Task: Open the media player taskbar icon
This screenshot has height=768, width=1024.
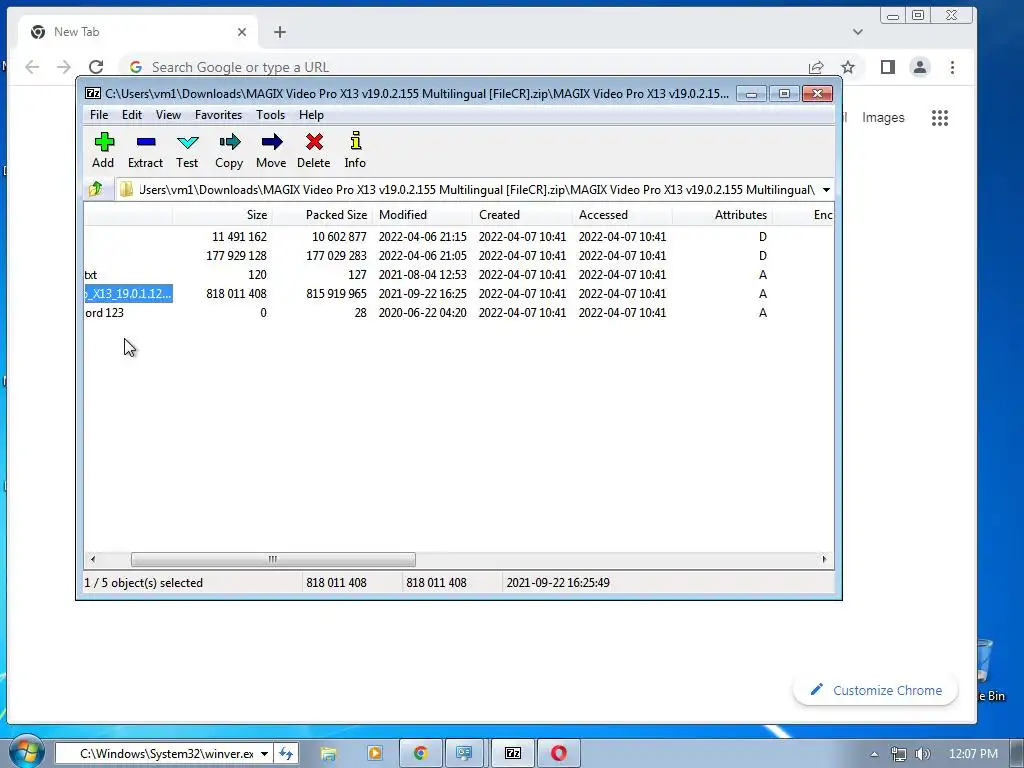Action: pyautogui.click(x=375, y=754)
